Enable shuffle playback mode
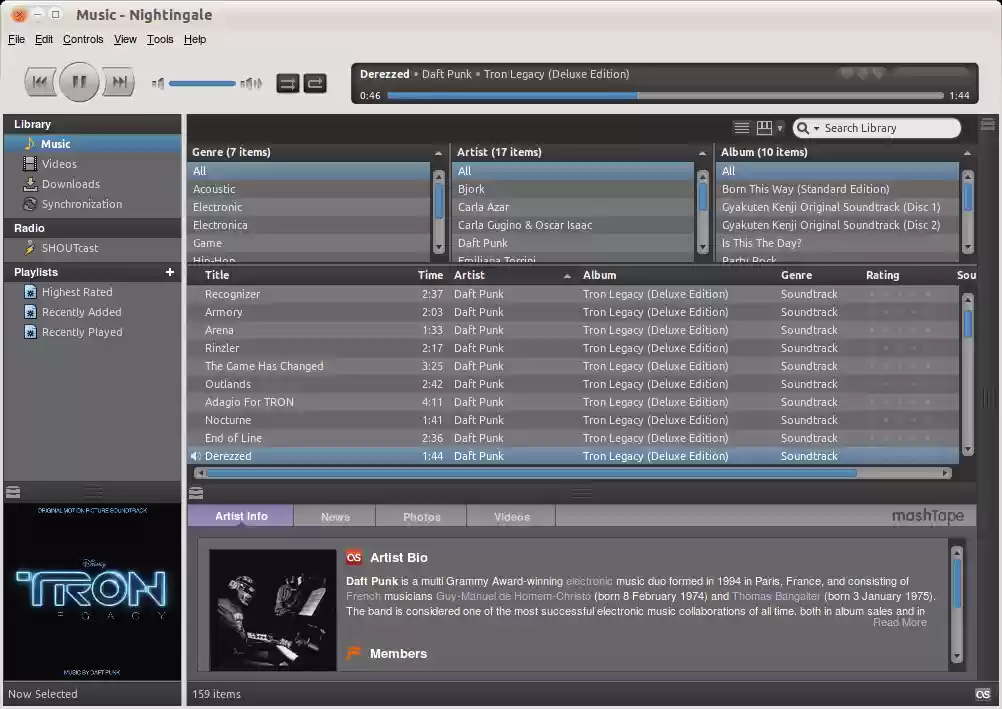The image size is (1002, 709). point(288,84)
